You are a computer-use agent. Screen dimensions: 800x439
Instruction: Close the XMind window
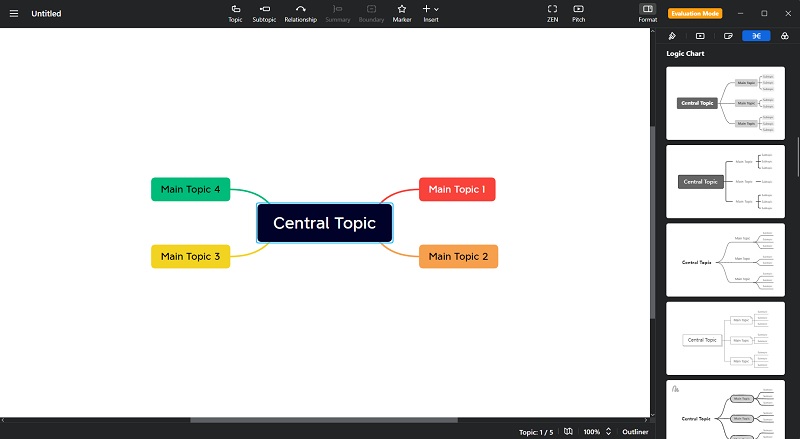788,14
